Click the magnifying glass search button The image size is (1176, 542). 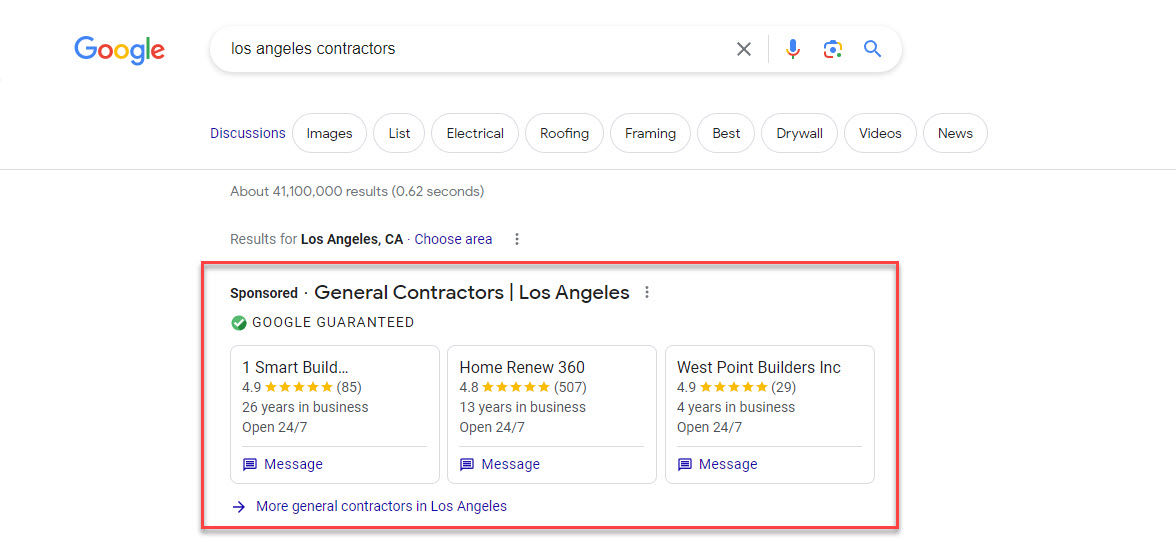click(x=872, y=49)
